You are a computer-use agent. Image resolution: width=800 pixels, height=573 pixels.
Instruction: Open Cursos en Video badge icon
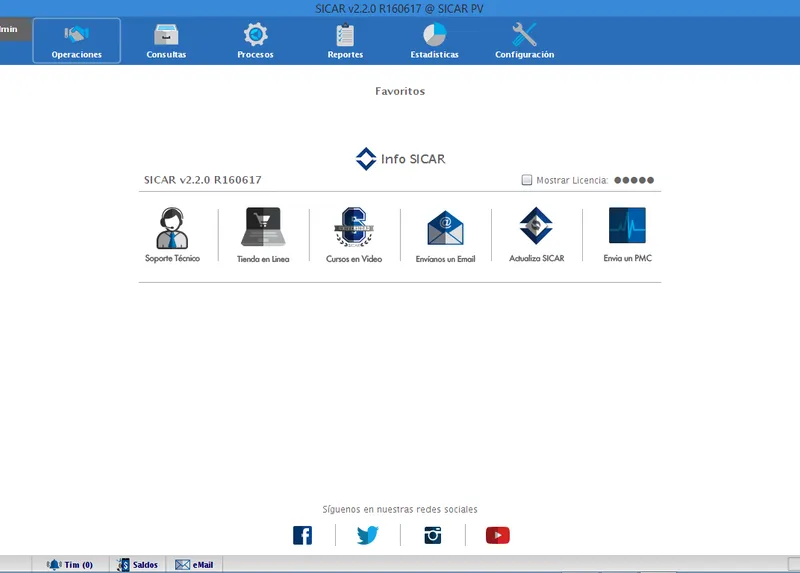click(x=354, y=227)
